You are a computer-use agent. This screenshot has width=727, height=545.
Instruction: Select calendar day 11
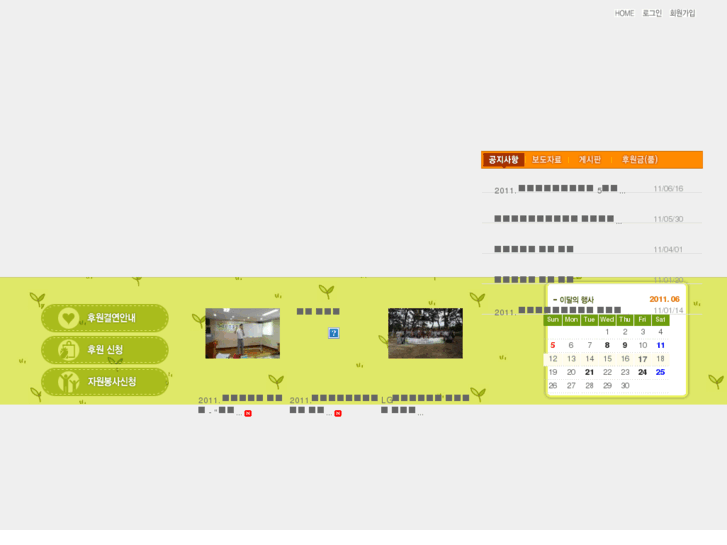[661, 345]
